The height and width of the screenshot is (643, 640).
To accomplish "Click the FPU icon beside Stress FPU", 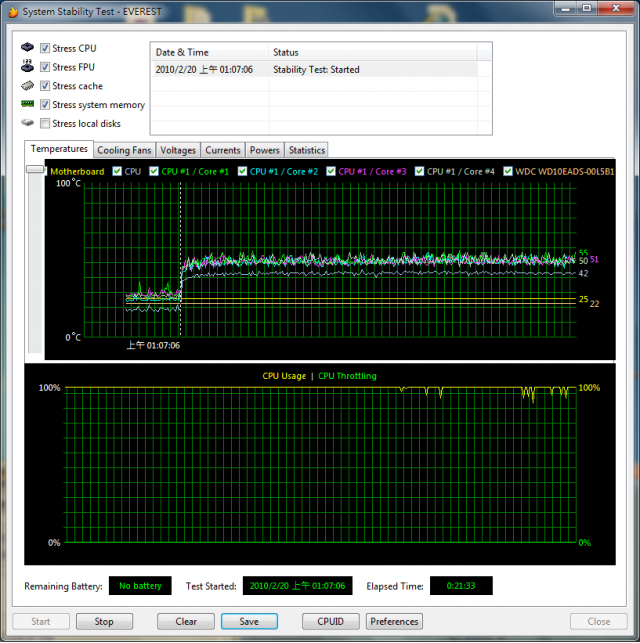I will [x=27, y=66].
